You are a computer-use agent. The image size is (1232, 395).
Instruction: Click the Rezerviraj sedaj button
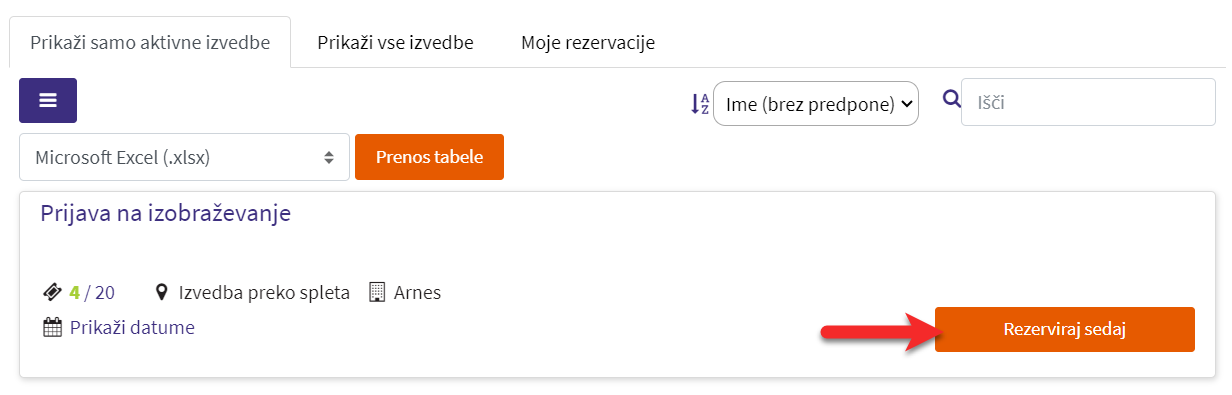[1065, 330]
